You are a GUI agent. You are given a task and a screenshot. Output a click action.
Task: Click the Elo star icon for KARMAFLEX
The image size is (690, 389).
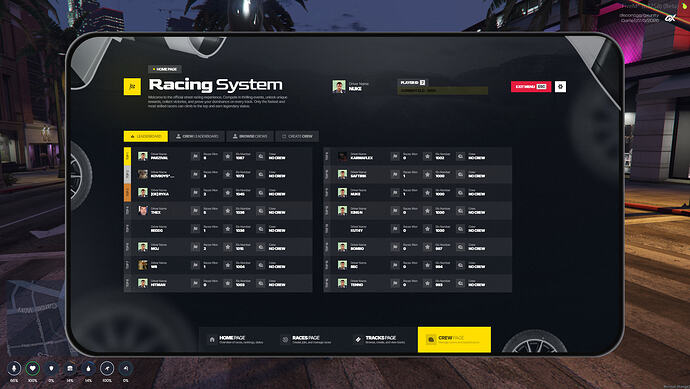pyautogui.click(x=427, y=156)
